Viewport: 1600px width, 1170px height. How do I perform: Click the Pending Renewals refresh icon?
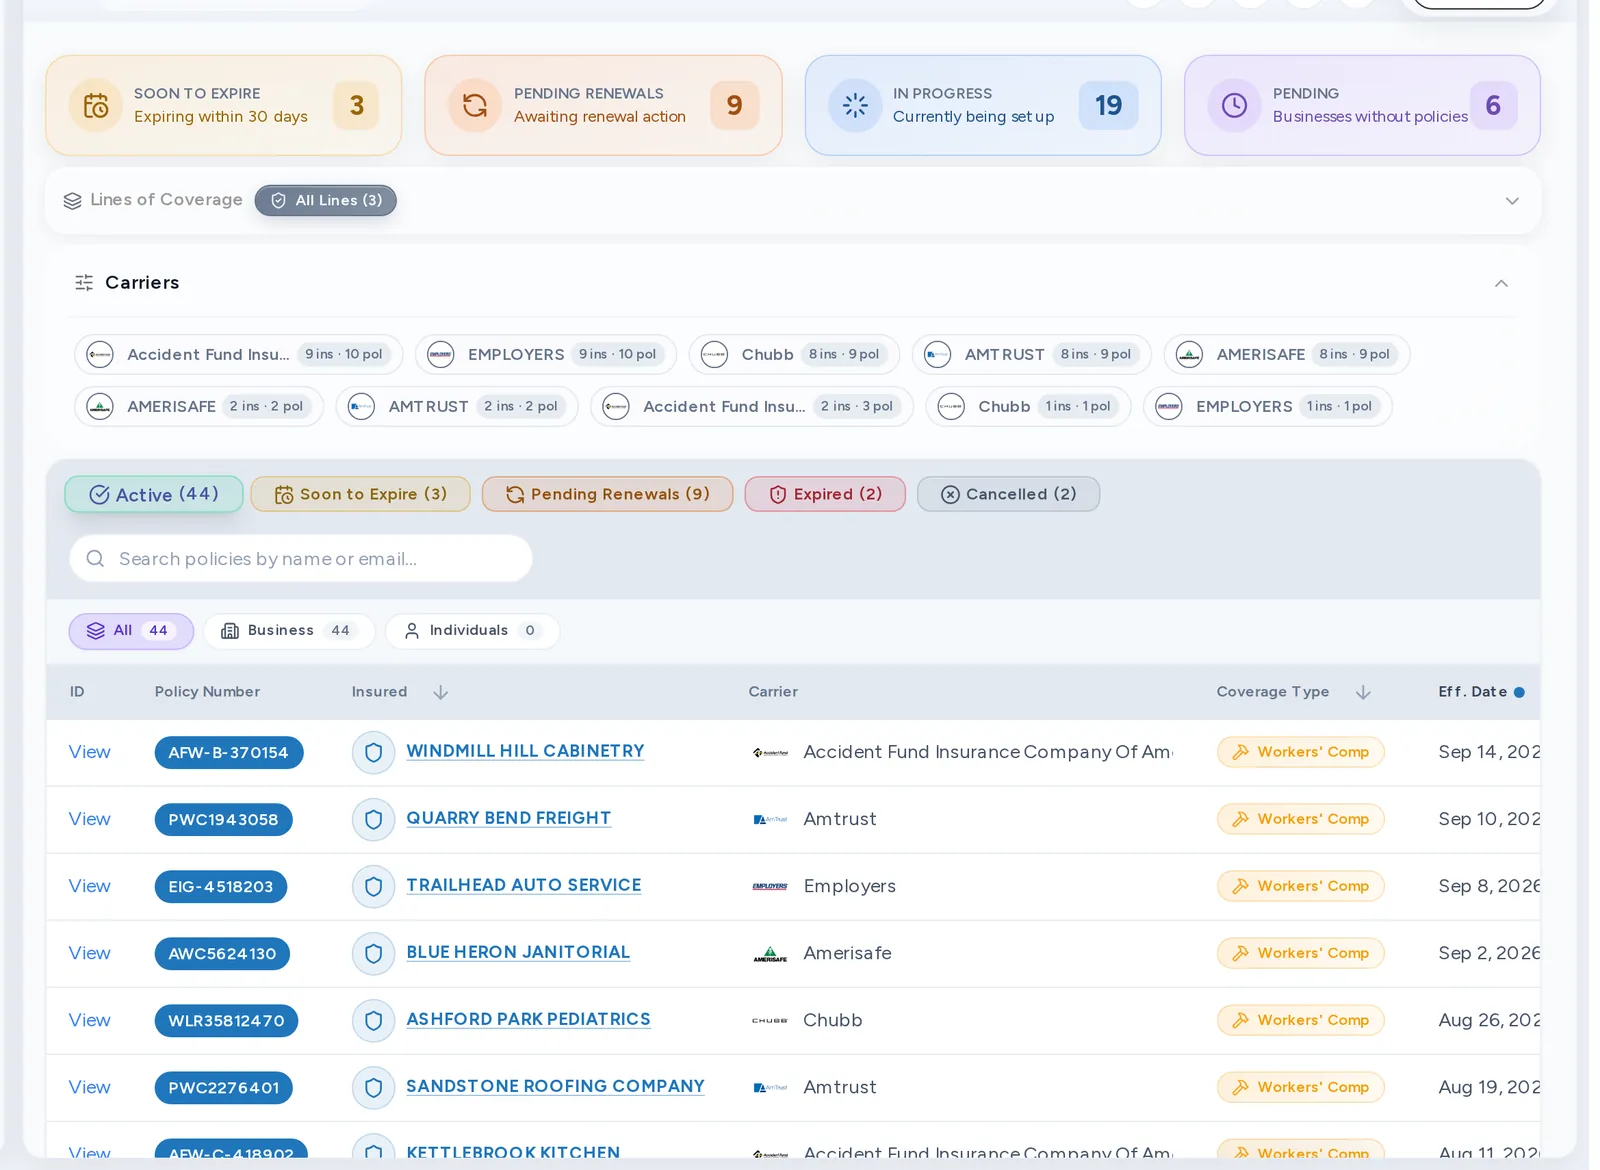coord(475,105)
